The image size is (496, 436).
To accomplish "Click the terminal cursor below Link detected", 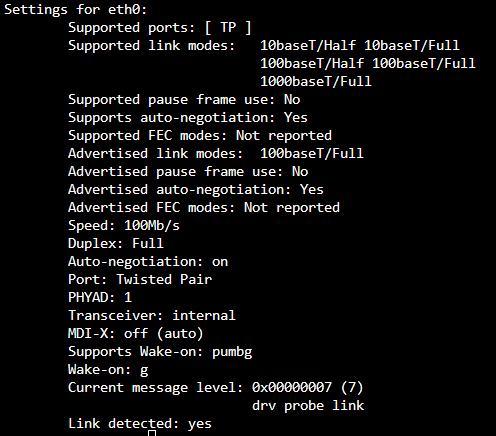I will [x=152, y=433].
